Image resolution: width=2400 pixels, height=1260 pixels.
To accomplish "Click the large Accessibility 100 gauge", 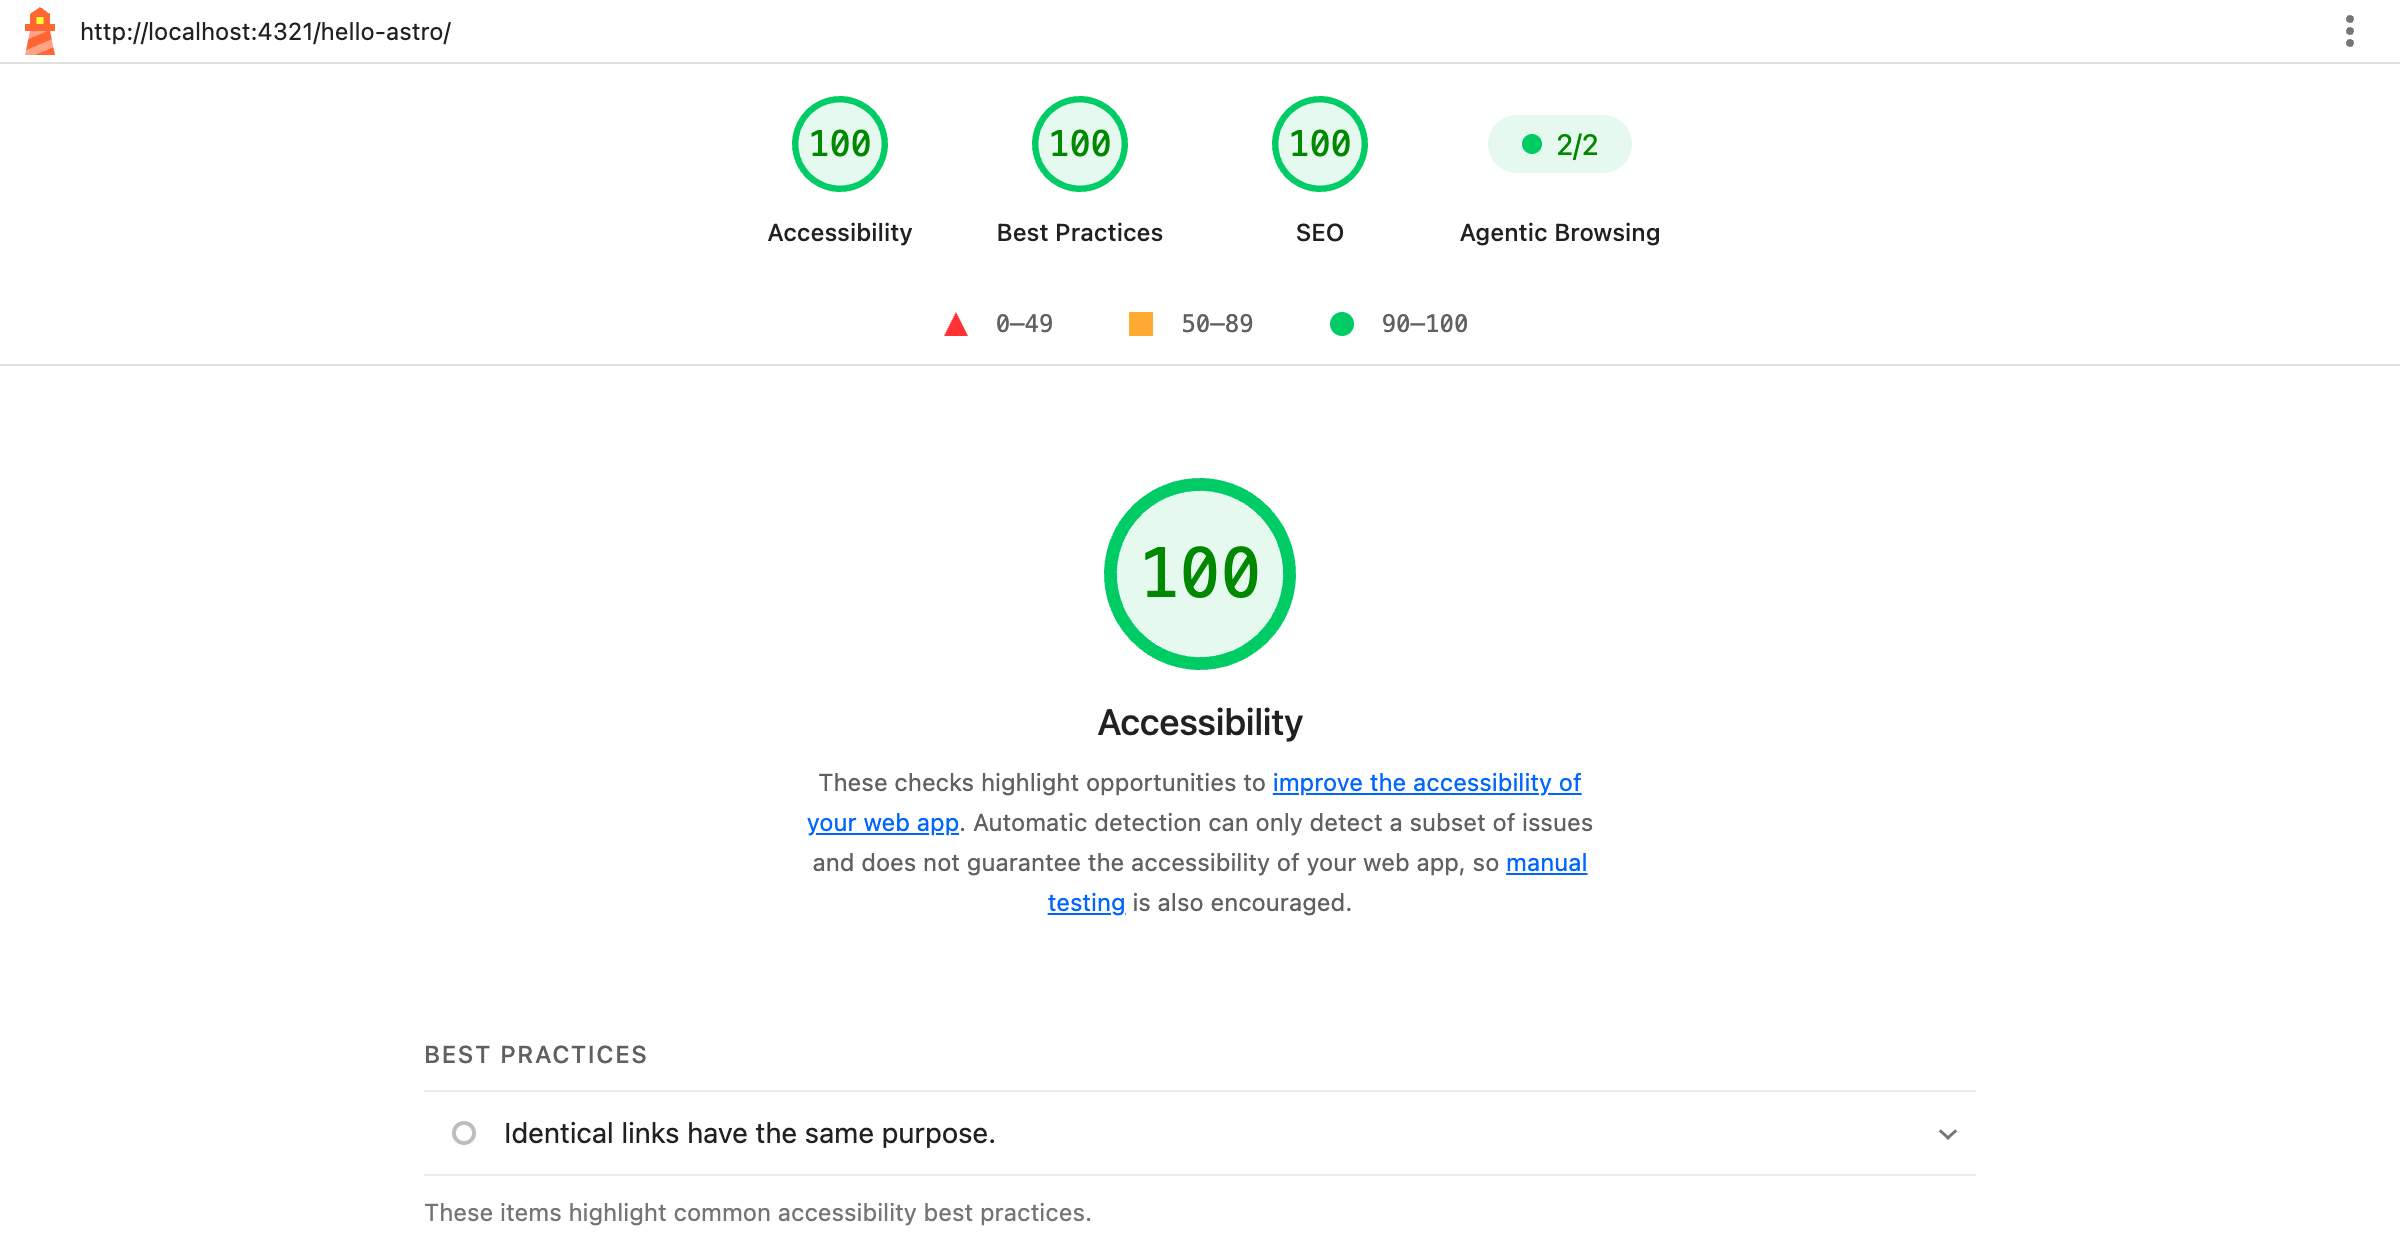I will click(1200, 574).
